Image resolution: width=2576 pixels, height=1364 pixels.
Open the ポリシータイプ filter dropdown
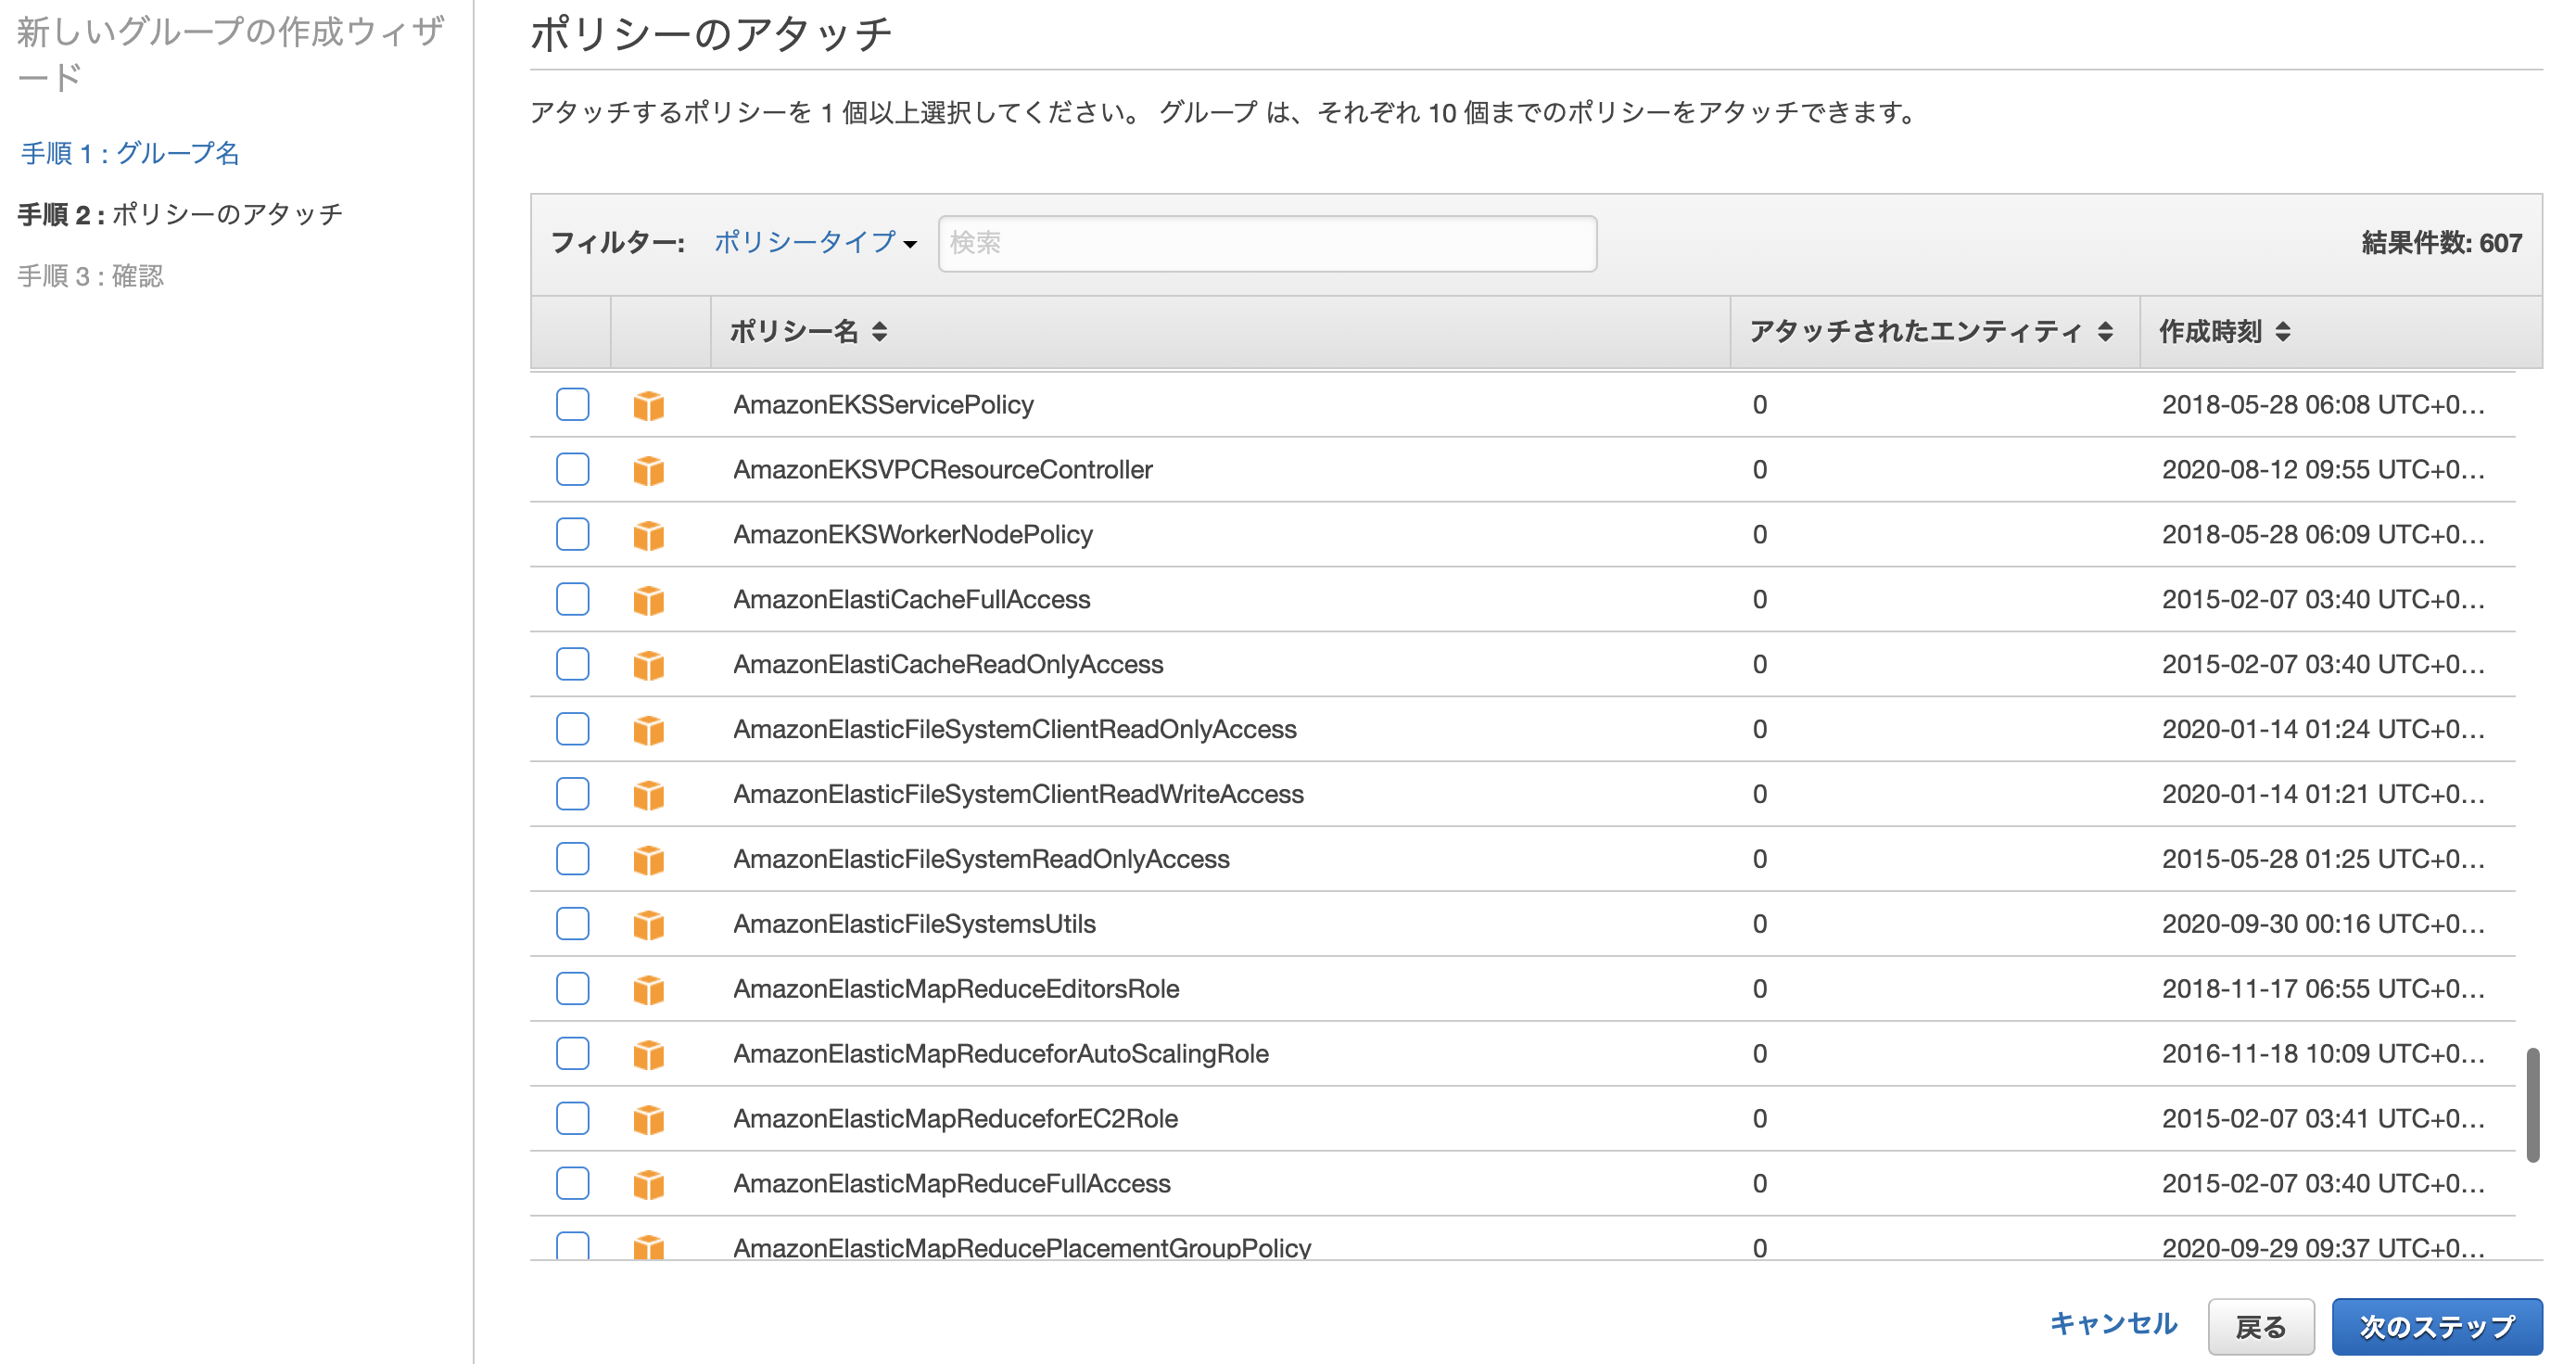click(814, 242)
